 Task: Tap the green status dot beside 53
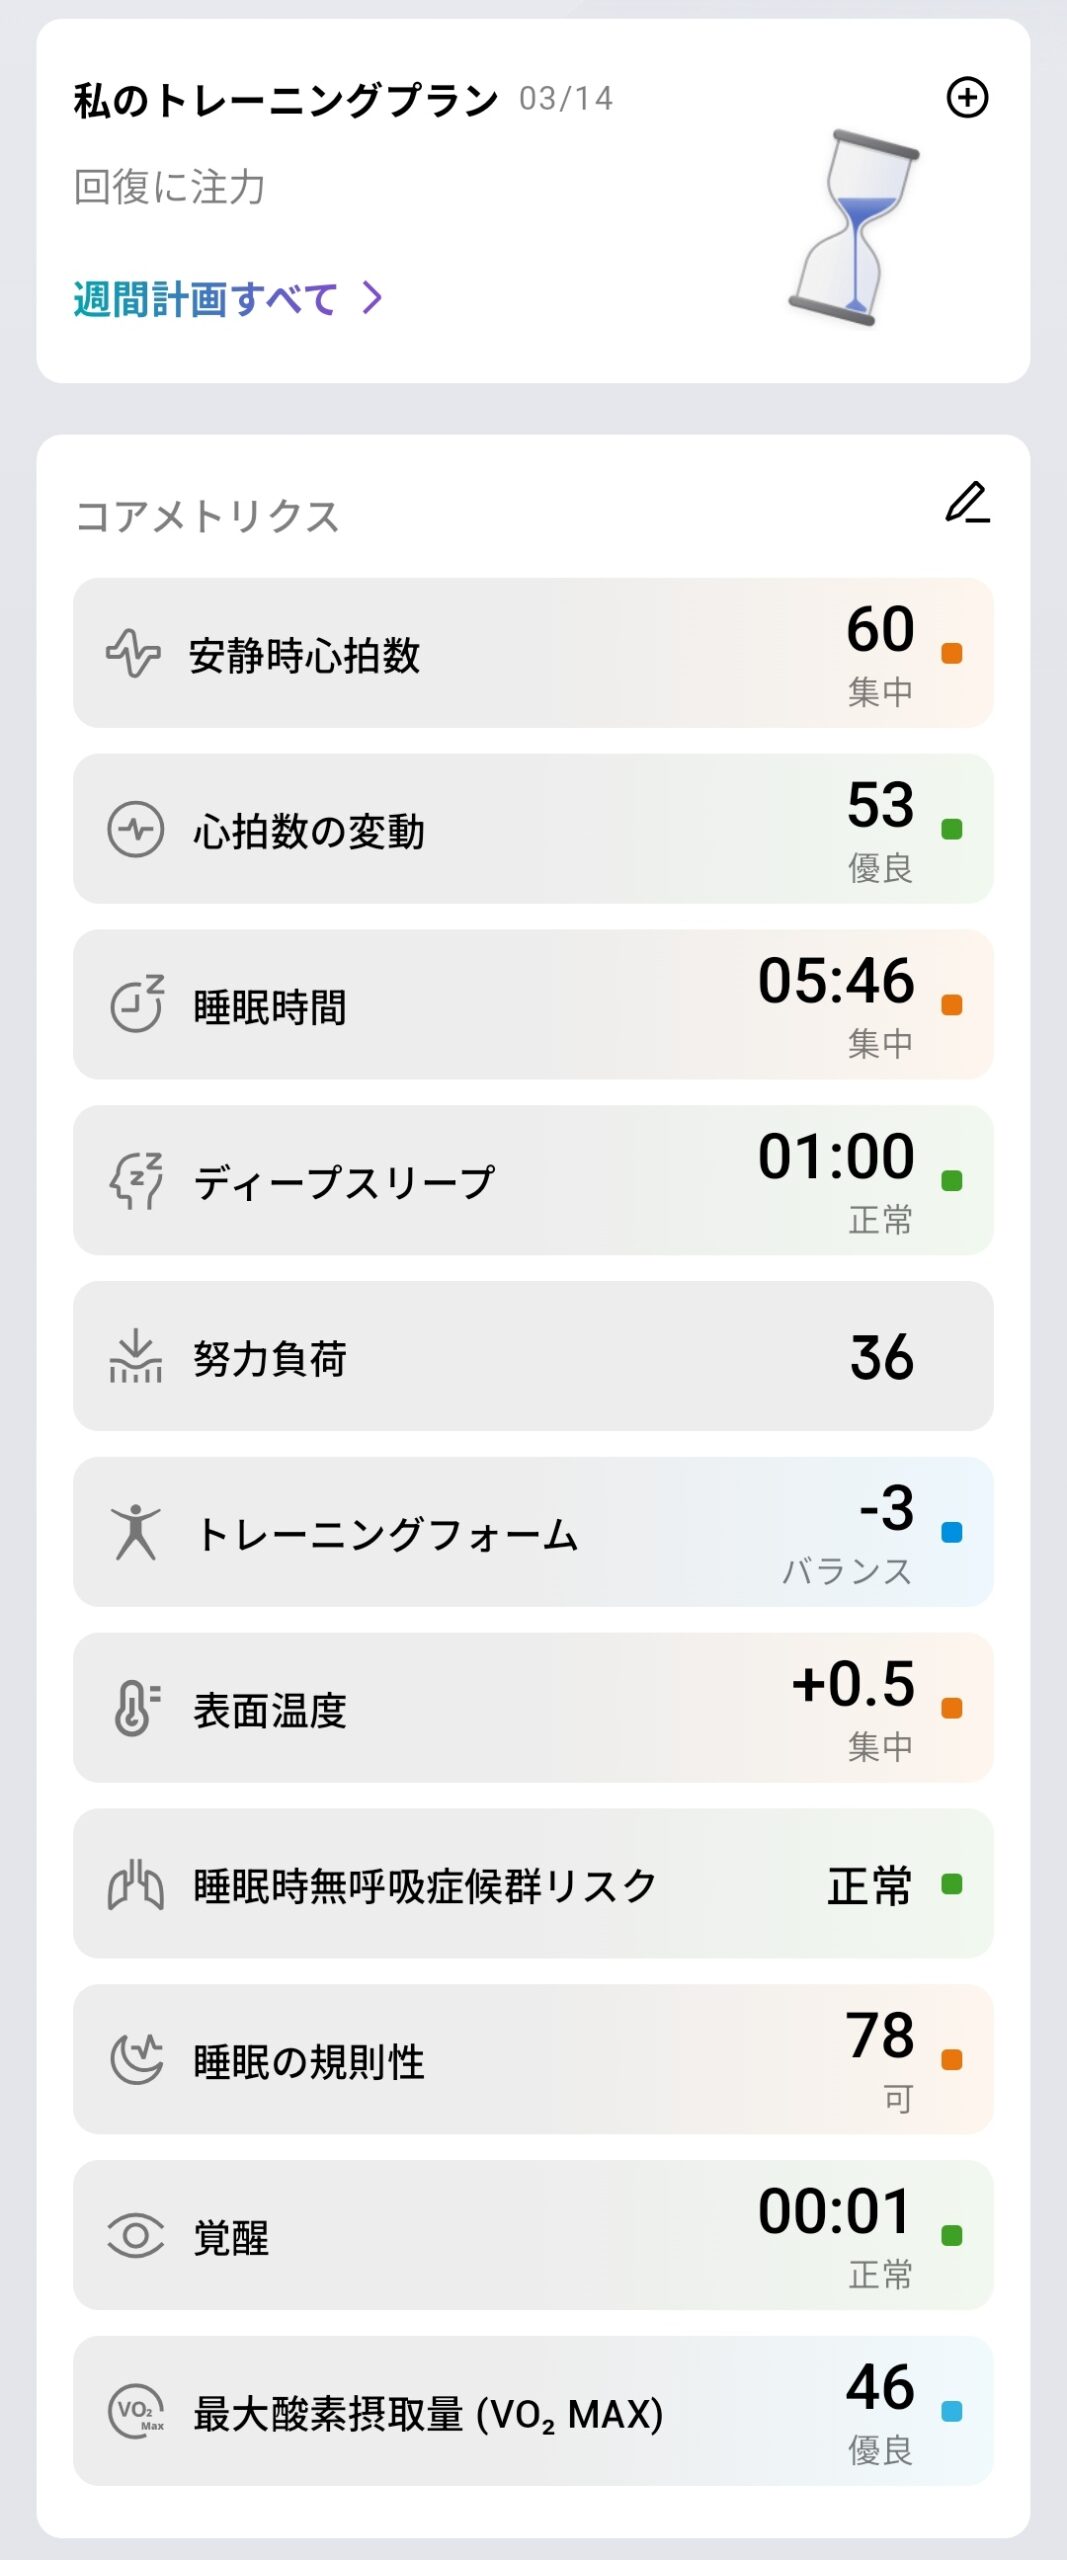tap(951, 829)
